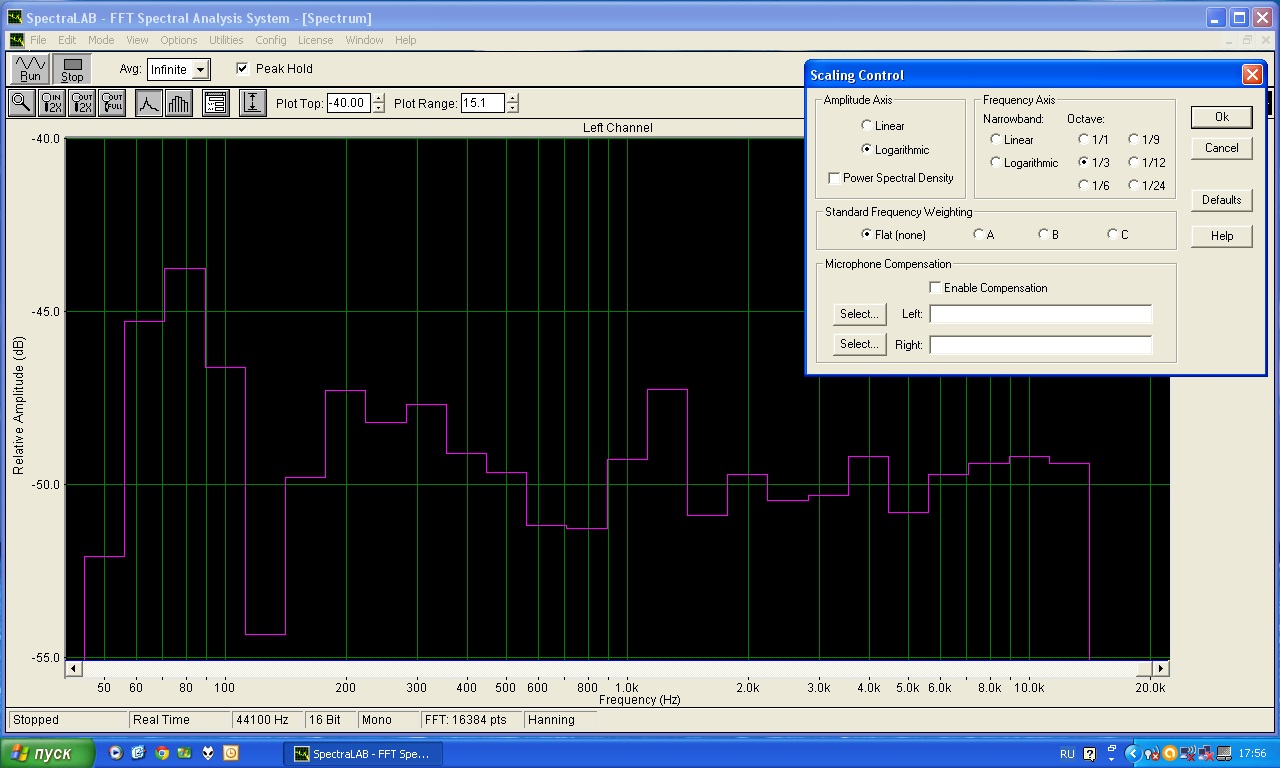This screenshot has height=768, width=1280.
Task: Click Plot Range down stepper arrow
Action: [x=513, y=108]
